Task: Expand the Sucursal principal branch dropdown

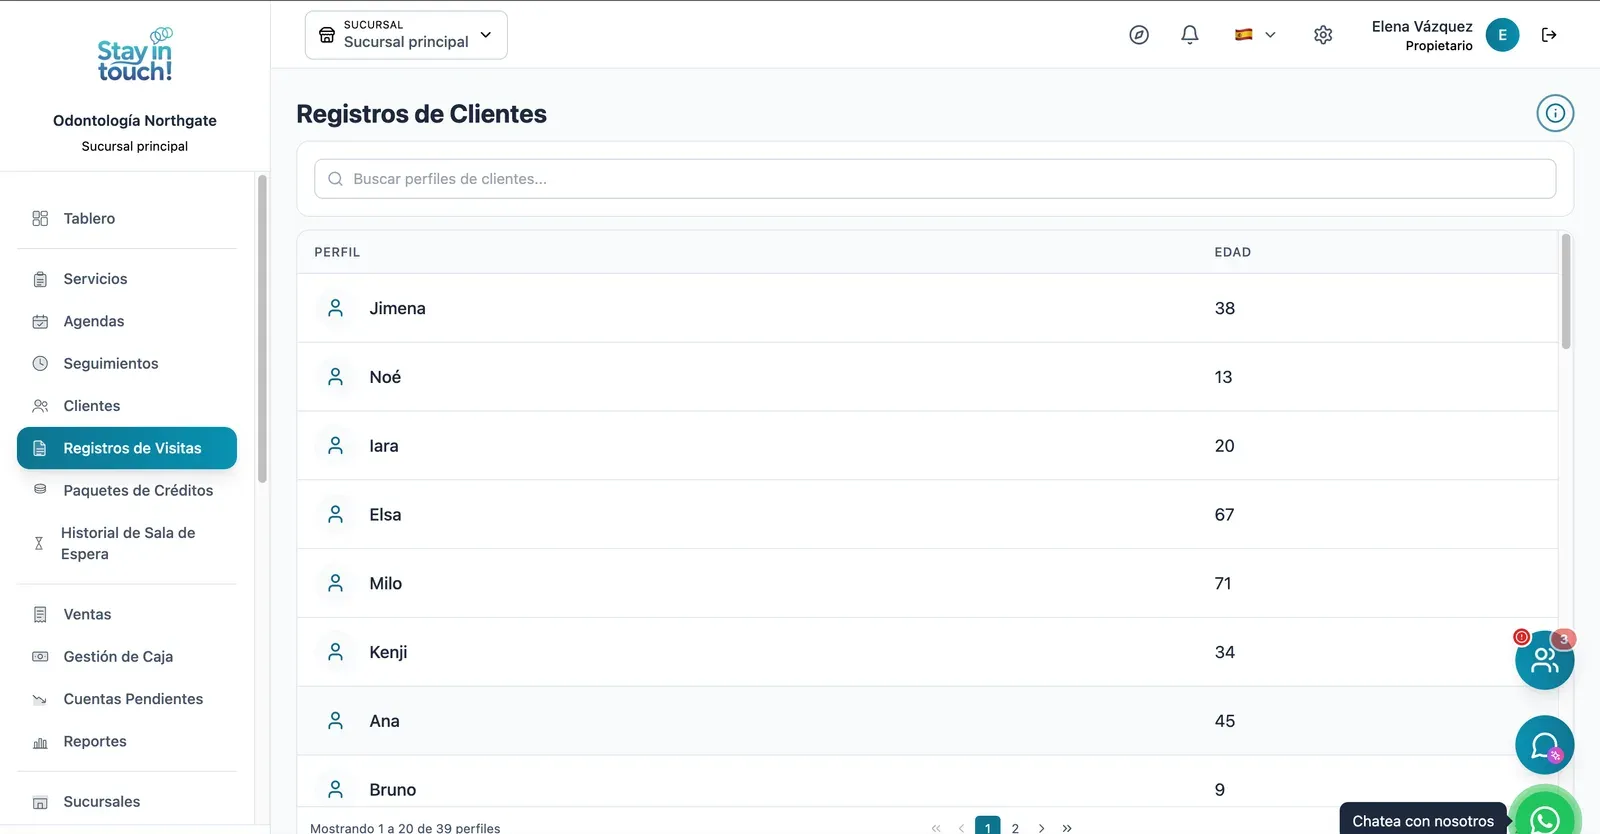Action: [406, 35]
